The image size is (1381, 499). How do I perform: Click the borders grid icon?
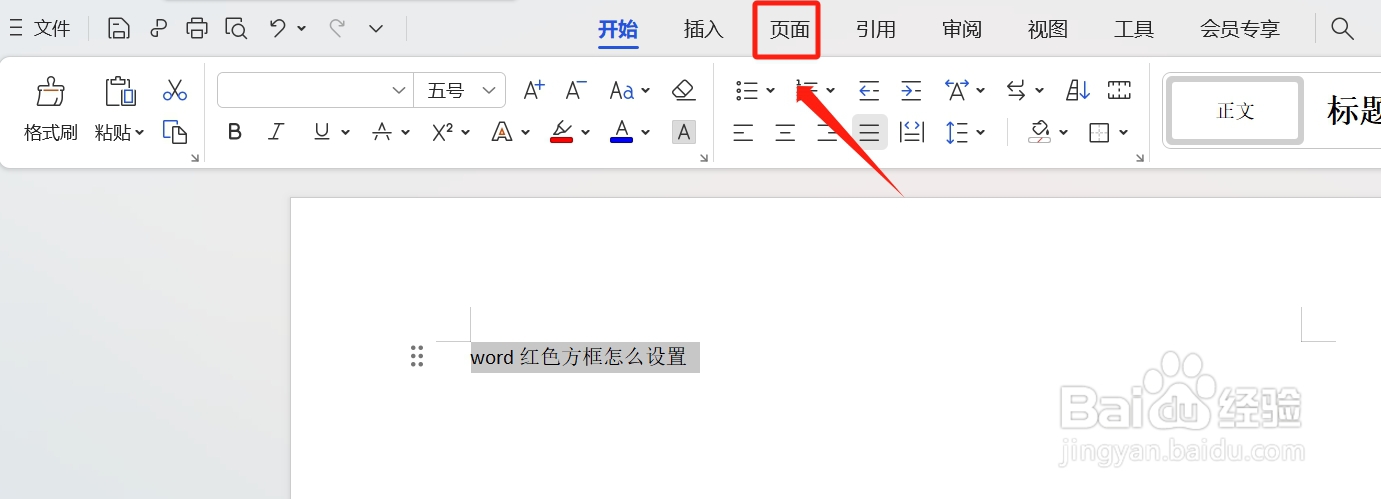1099,131
